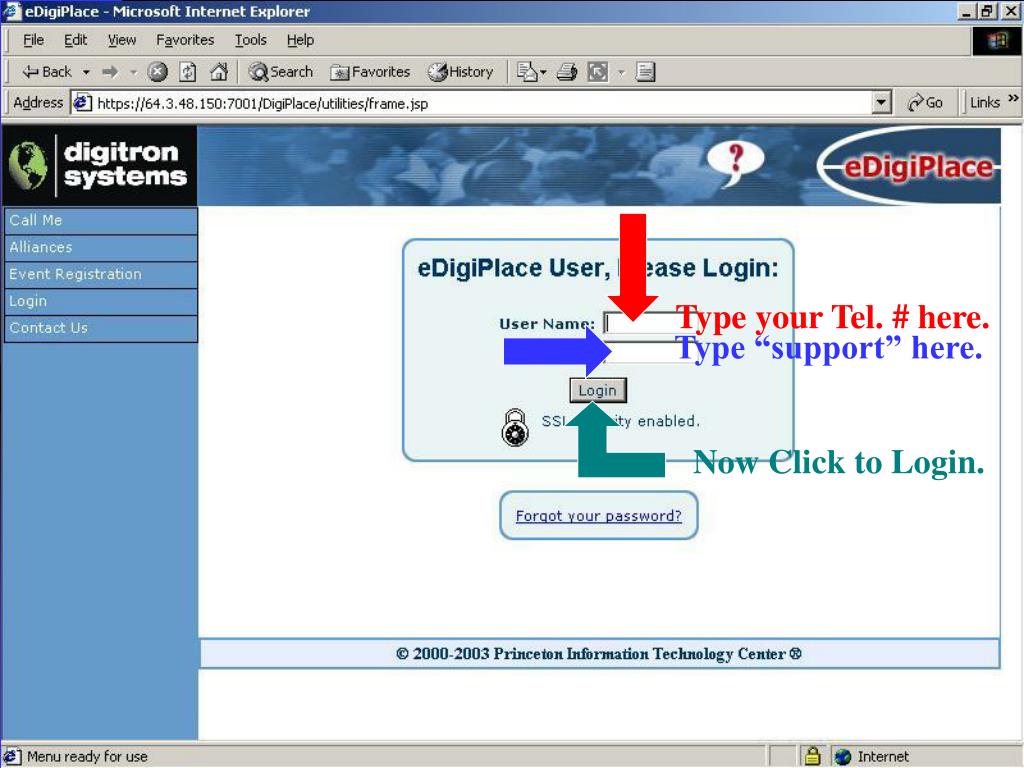Expand the Back button history dropdown
Viewport: 1024px width, 768px height.
(x=86, y=72)
